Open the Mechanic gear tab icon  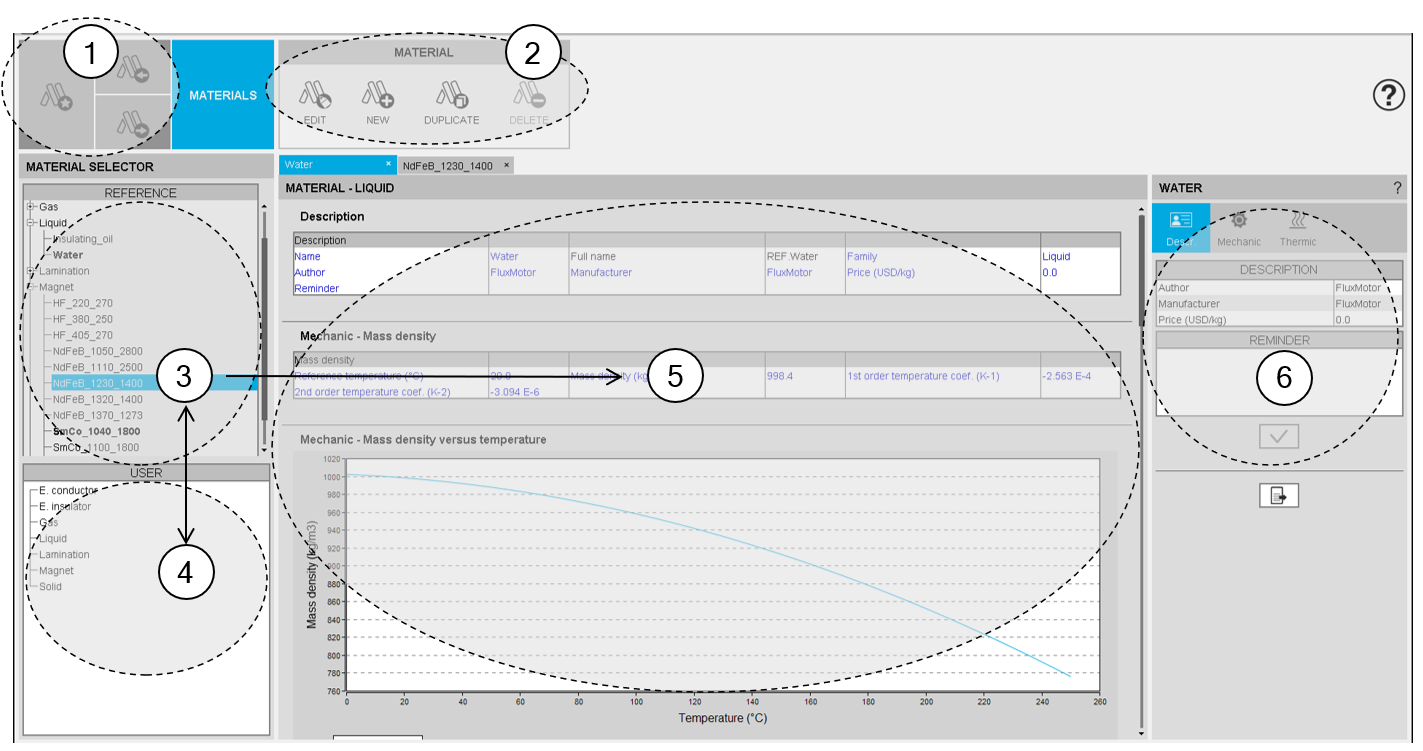(x=1238, y=222)
